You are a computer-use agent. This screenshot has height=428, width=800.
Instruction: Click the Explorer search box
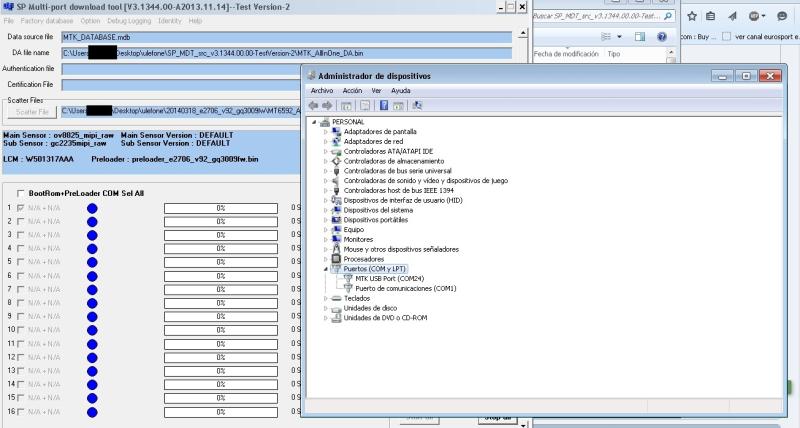[603, 16]
